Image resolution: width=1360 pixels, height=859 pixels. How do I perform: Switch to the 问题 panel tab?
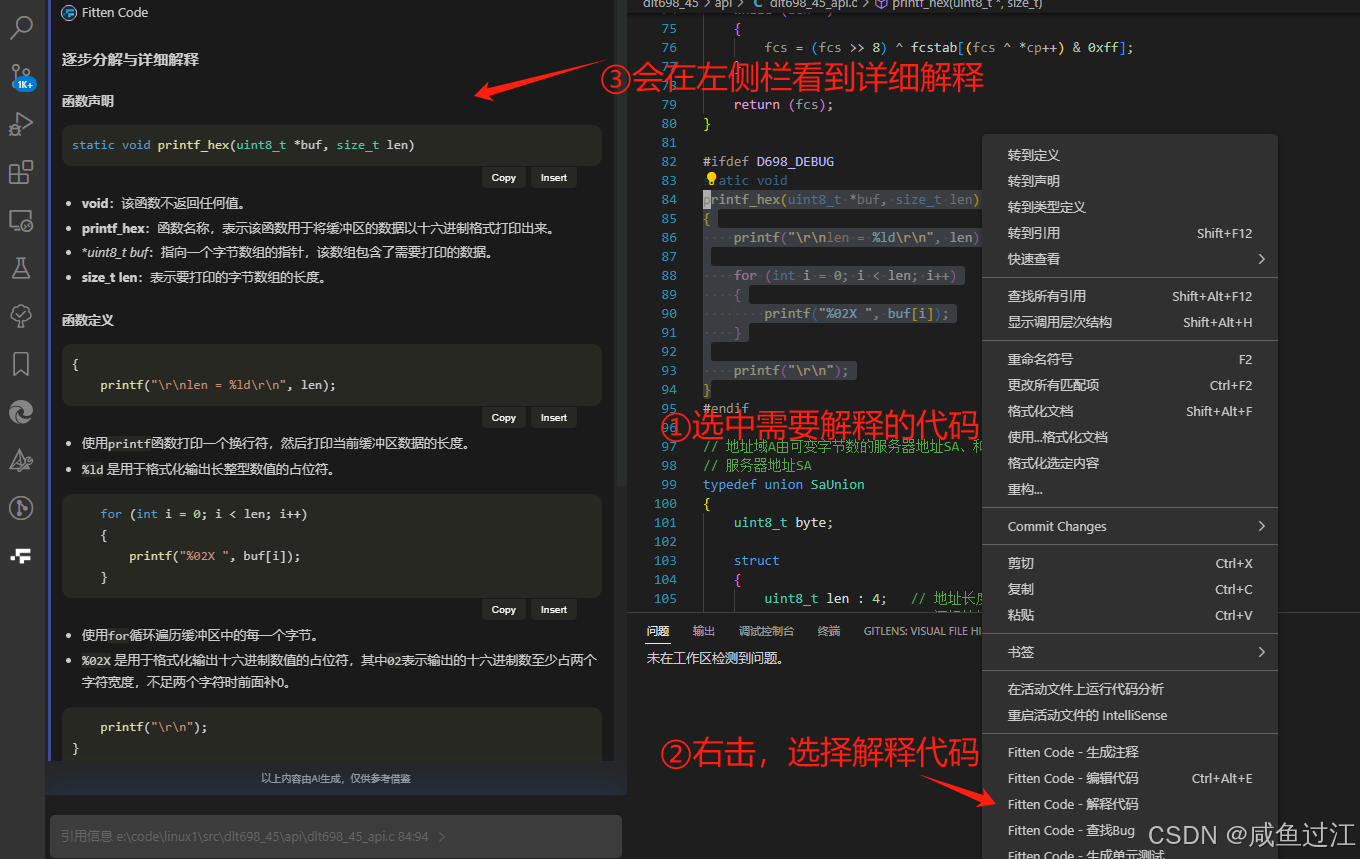click(657, 631)
